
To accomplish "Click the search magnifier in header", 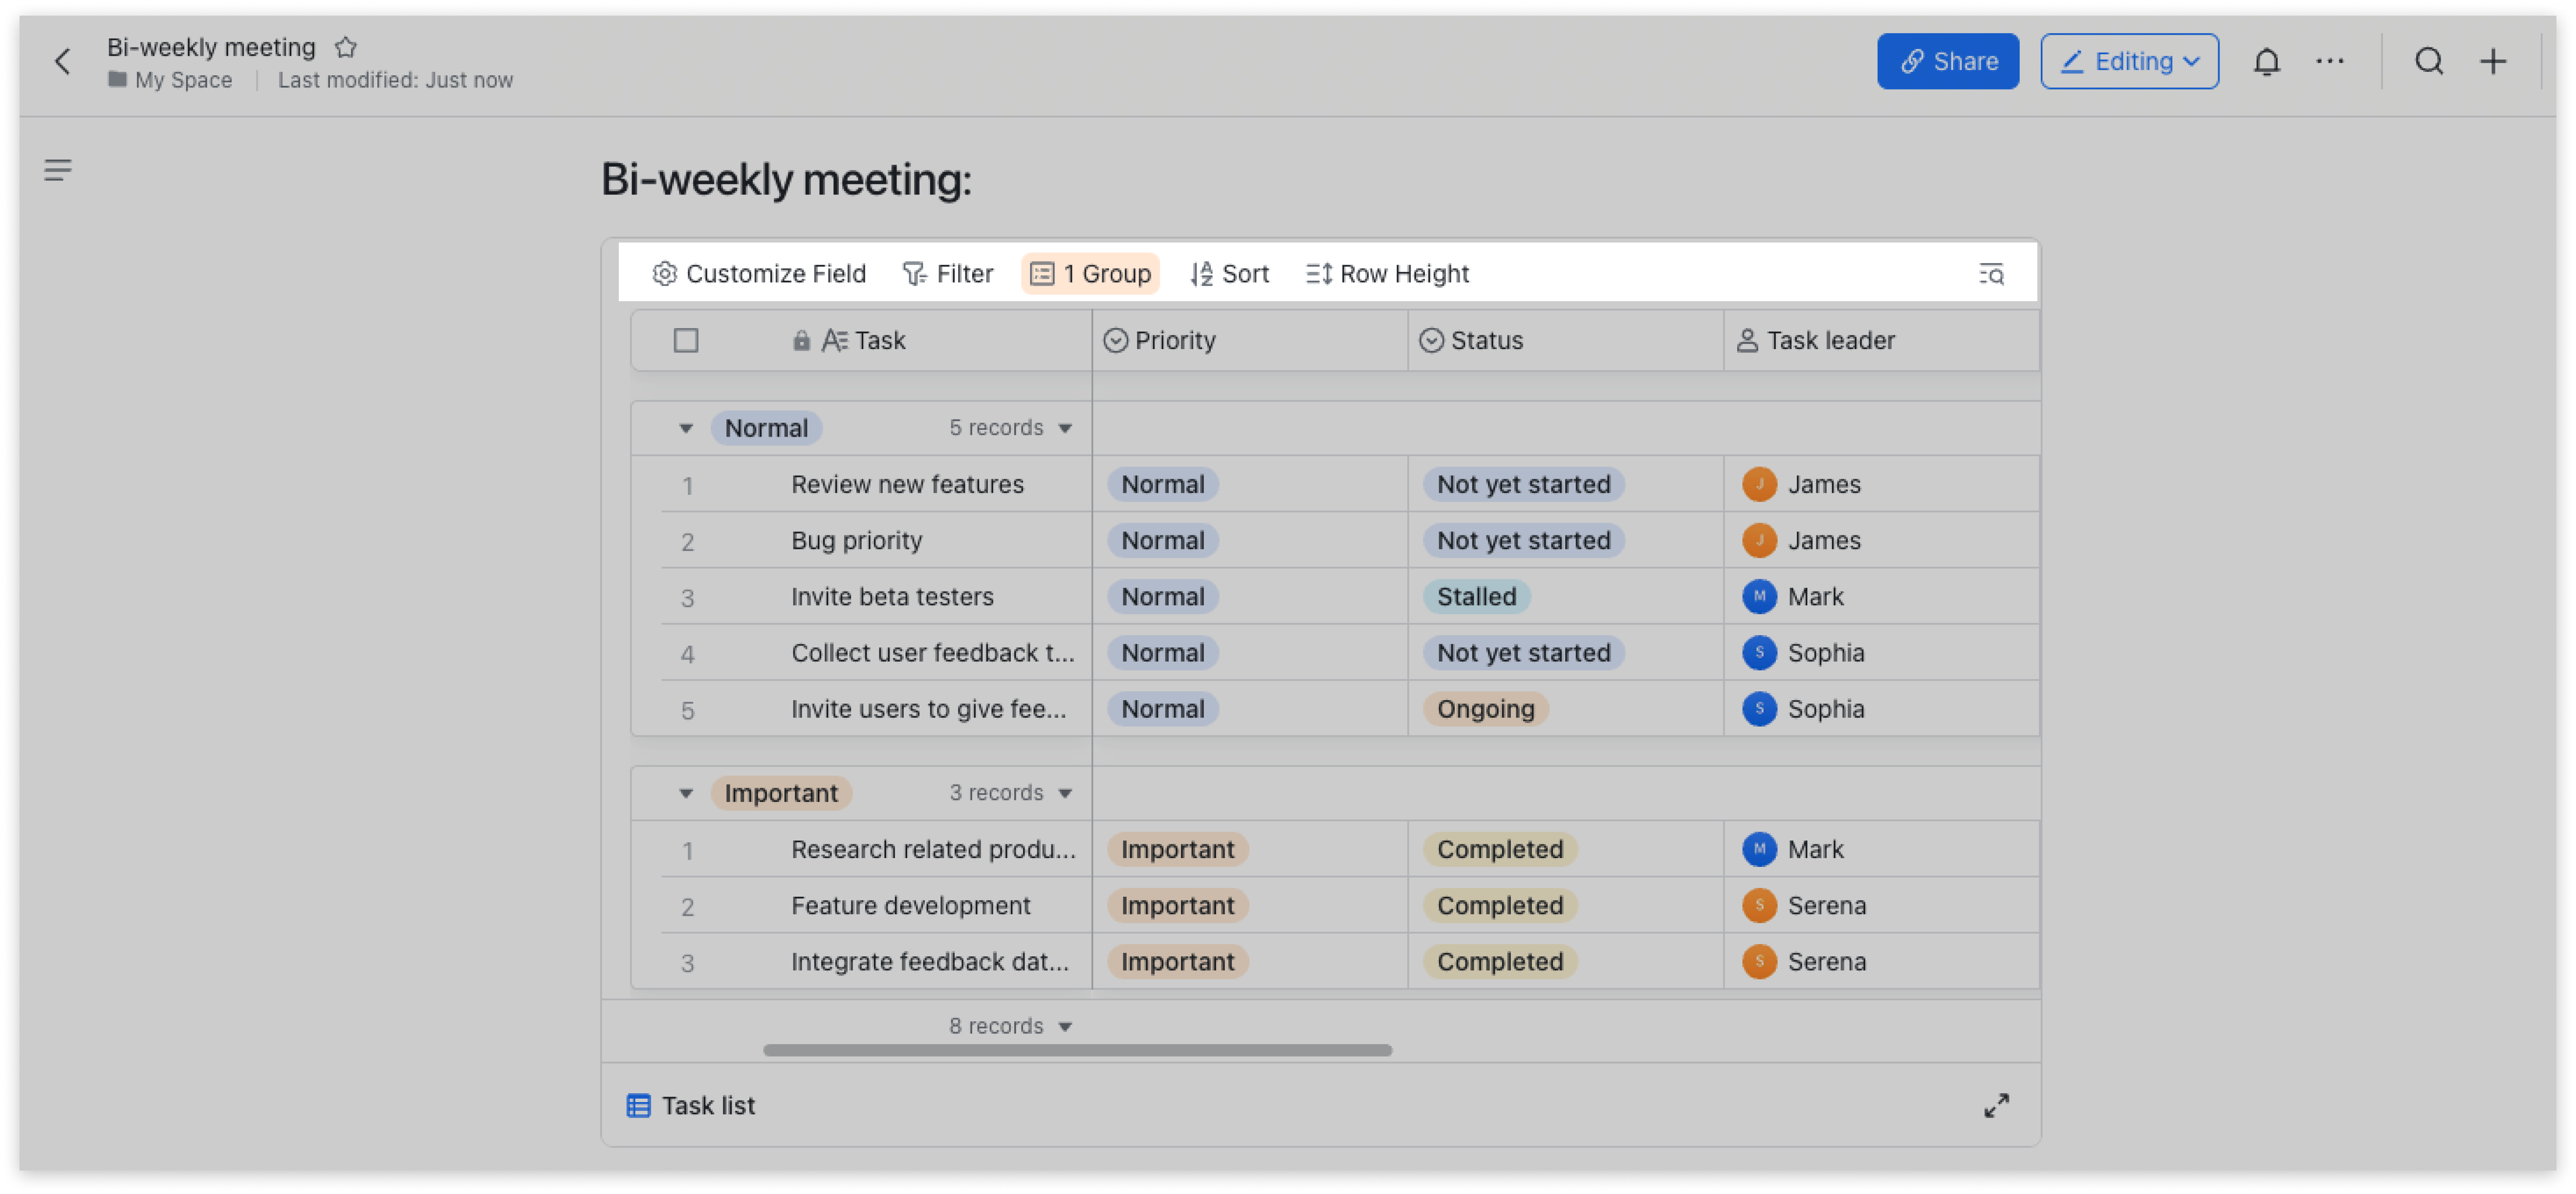I will (2429, 62).
